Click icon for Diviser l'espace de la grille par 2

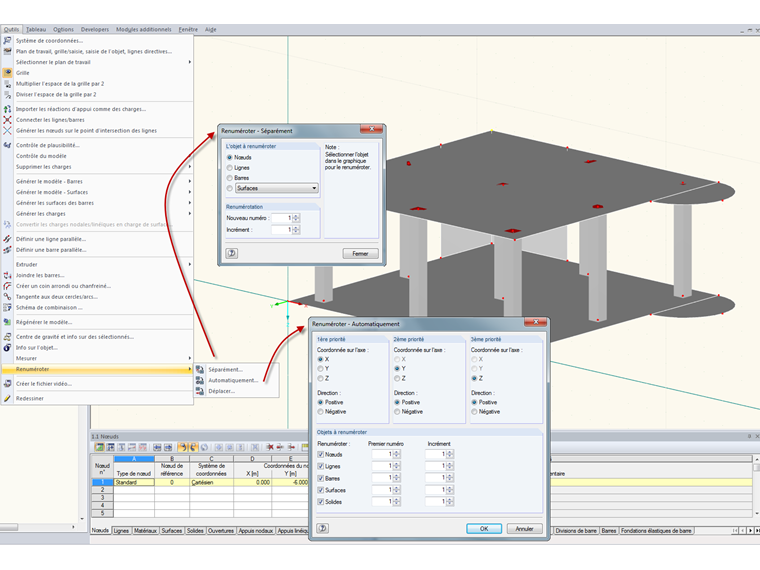pyautogui.click(x=7, y=95)
